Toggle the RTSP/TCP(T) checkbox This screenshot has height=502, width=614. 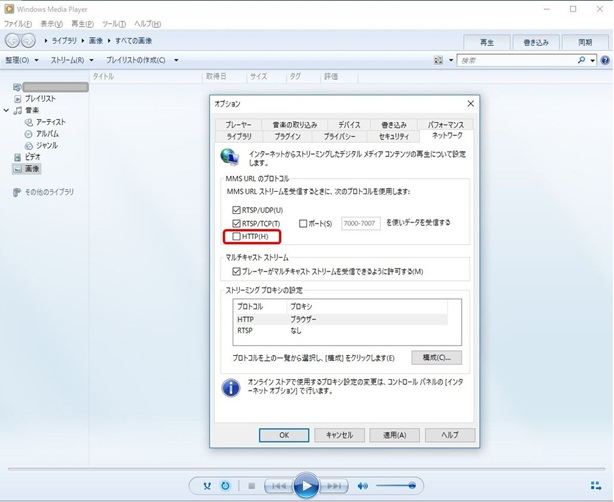tap(236, 224)
